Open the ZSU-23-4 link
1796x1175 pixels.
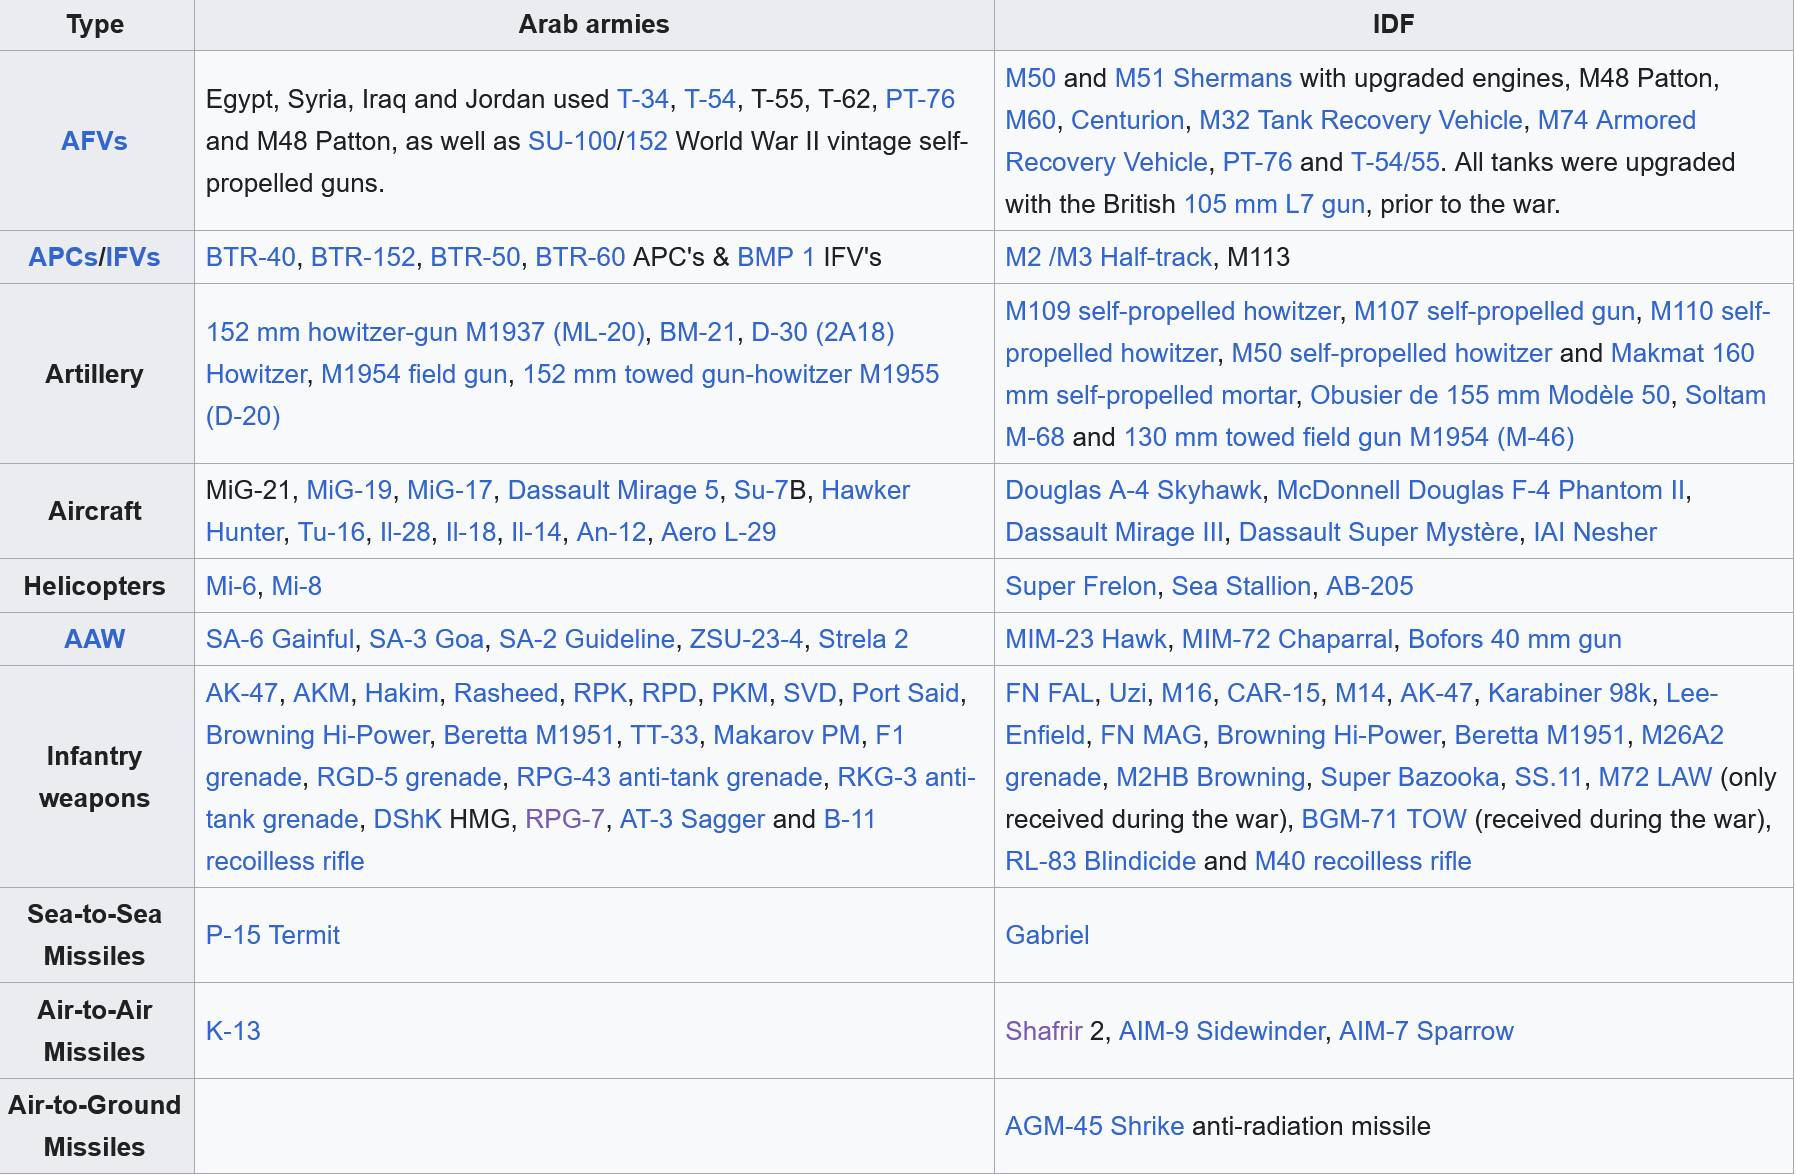tap(746, 639)
